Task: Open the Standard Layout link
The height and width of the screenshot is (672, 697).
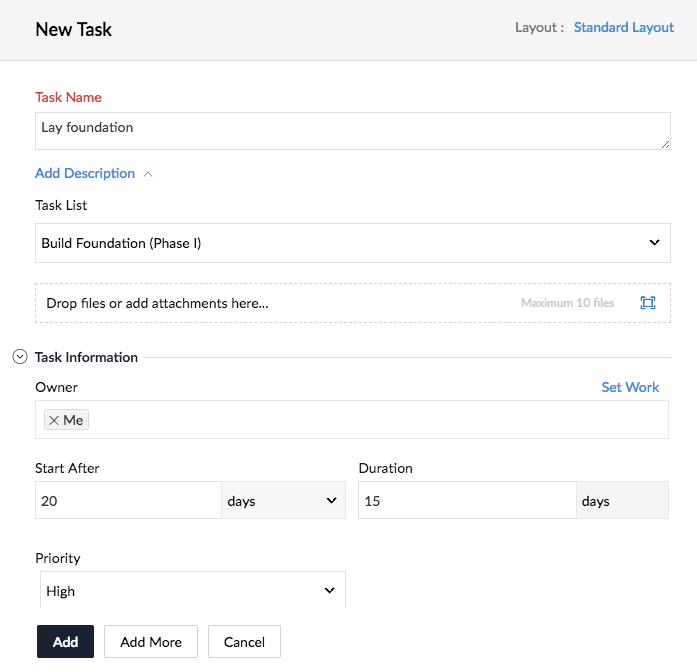Action: tap(624, 27)
